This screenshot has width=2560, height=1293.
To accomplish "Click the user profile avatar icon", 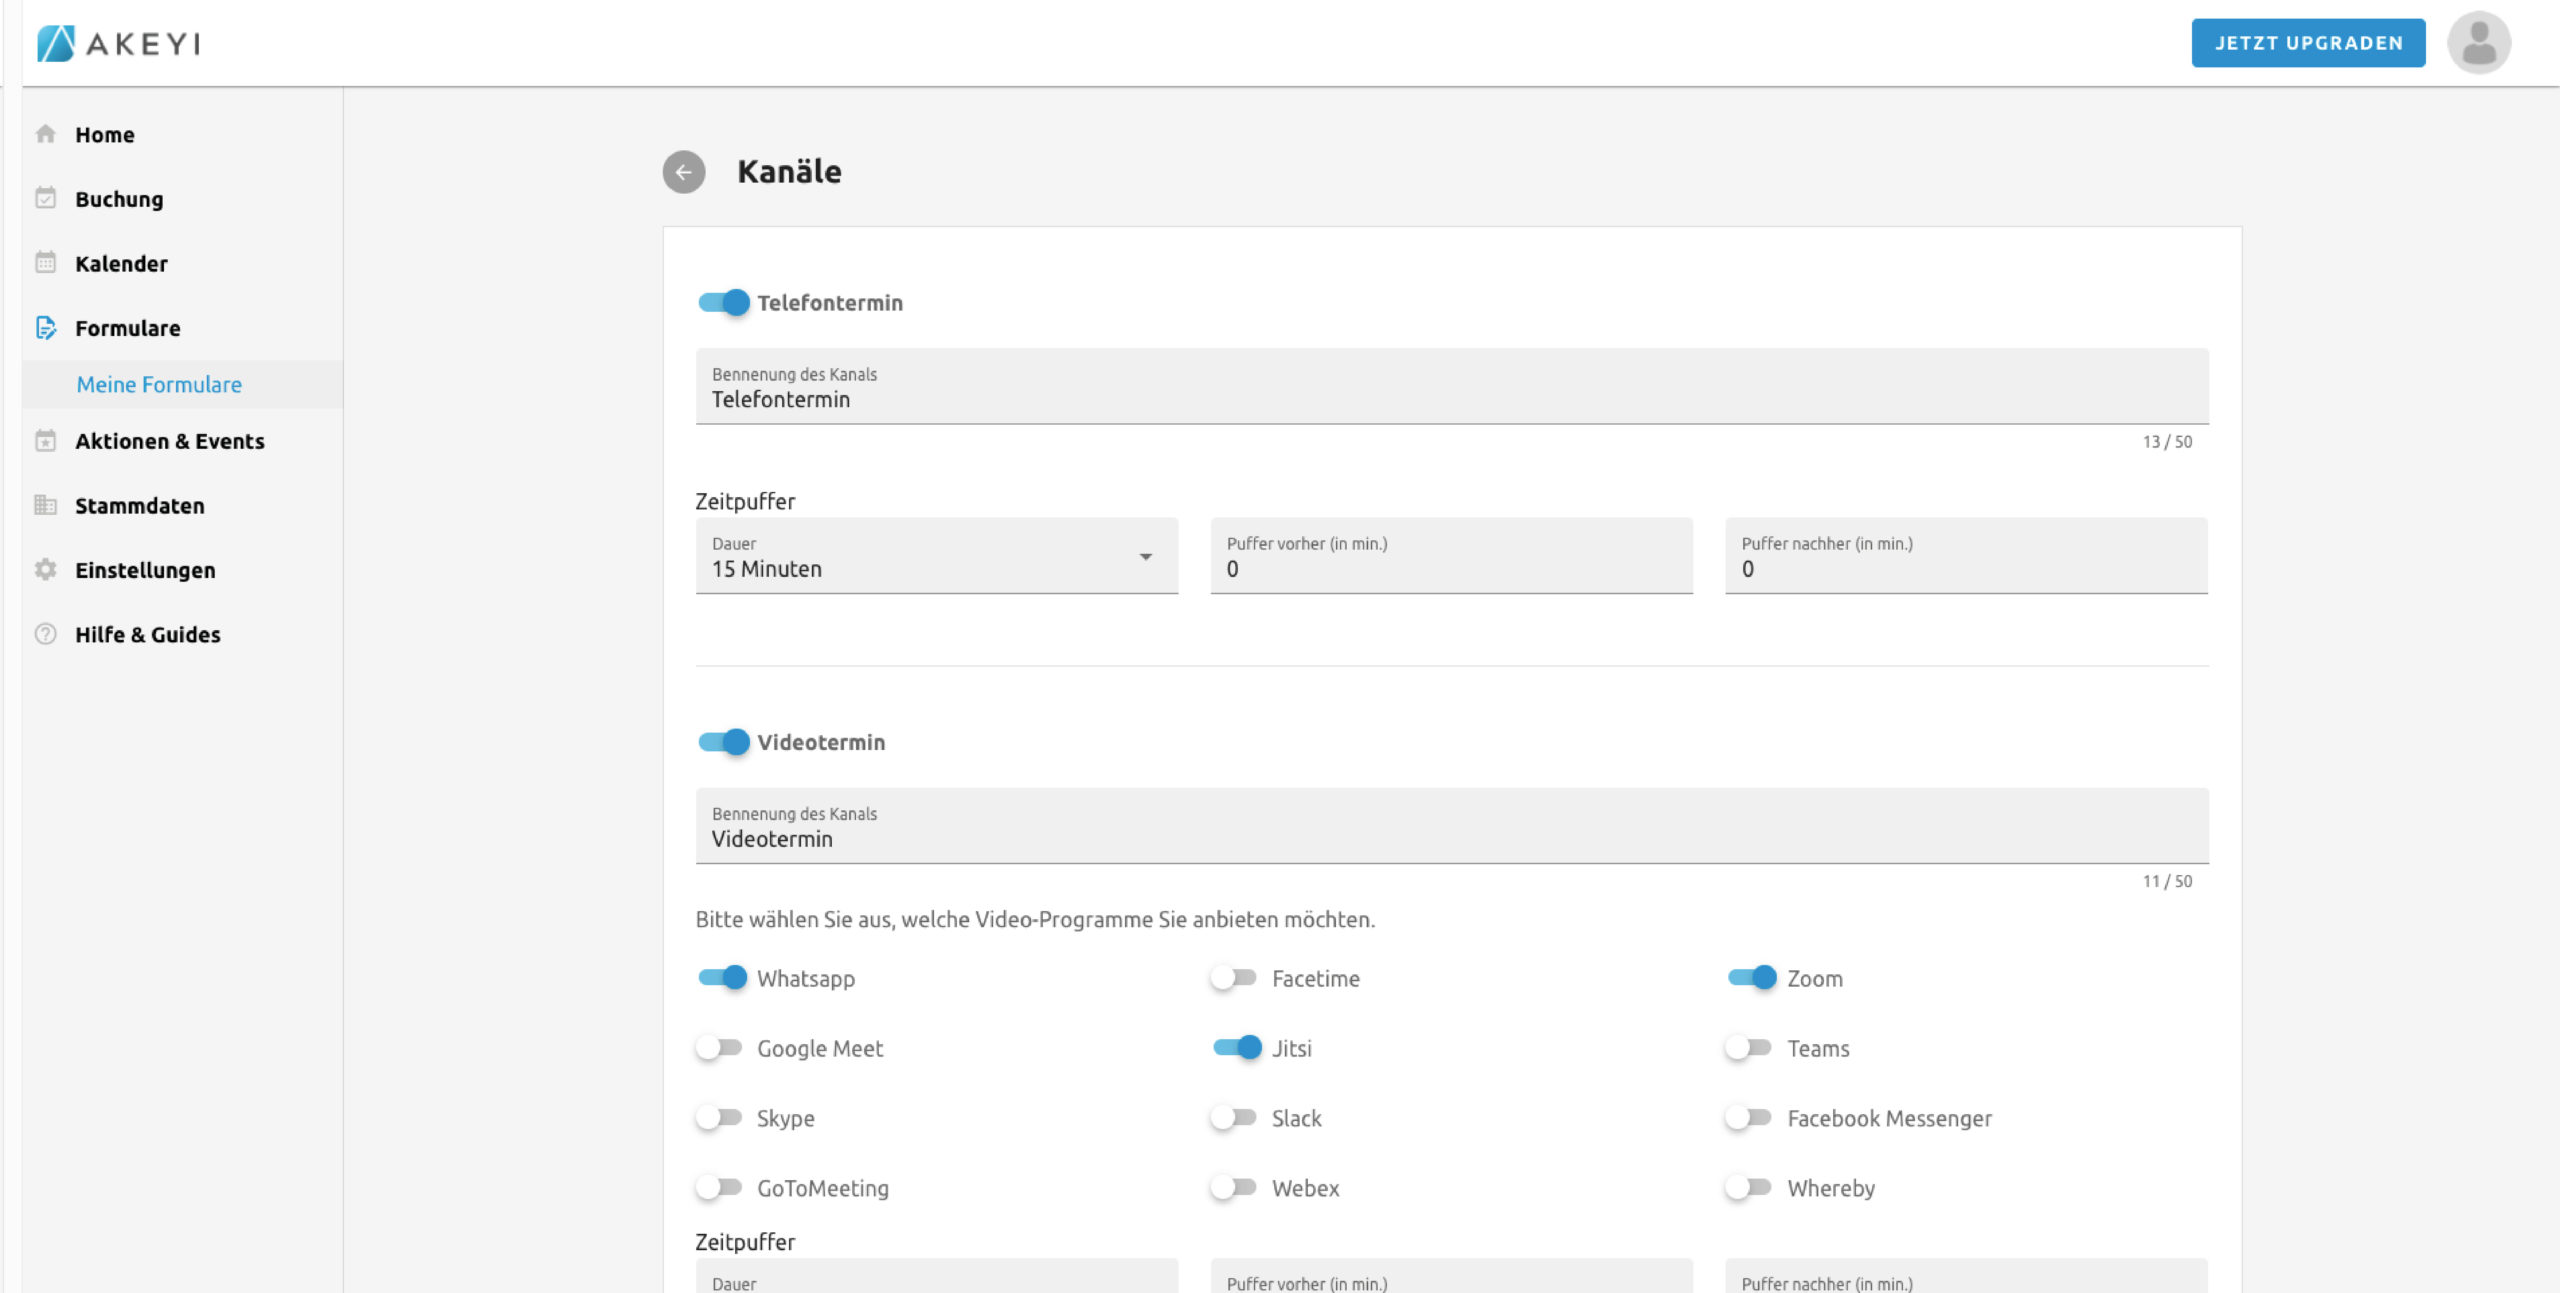I will pos(2478,43).
